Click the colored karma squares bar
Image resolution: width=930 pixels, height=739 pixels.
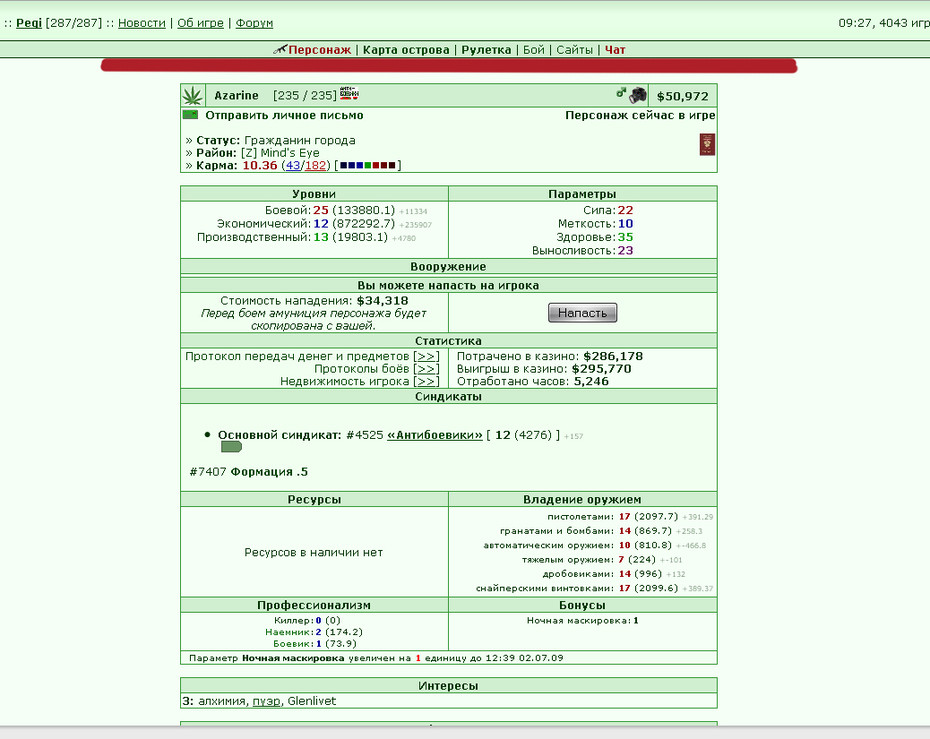click(x=367, y=165)
